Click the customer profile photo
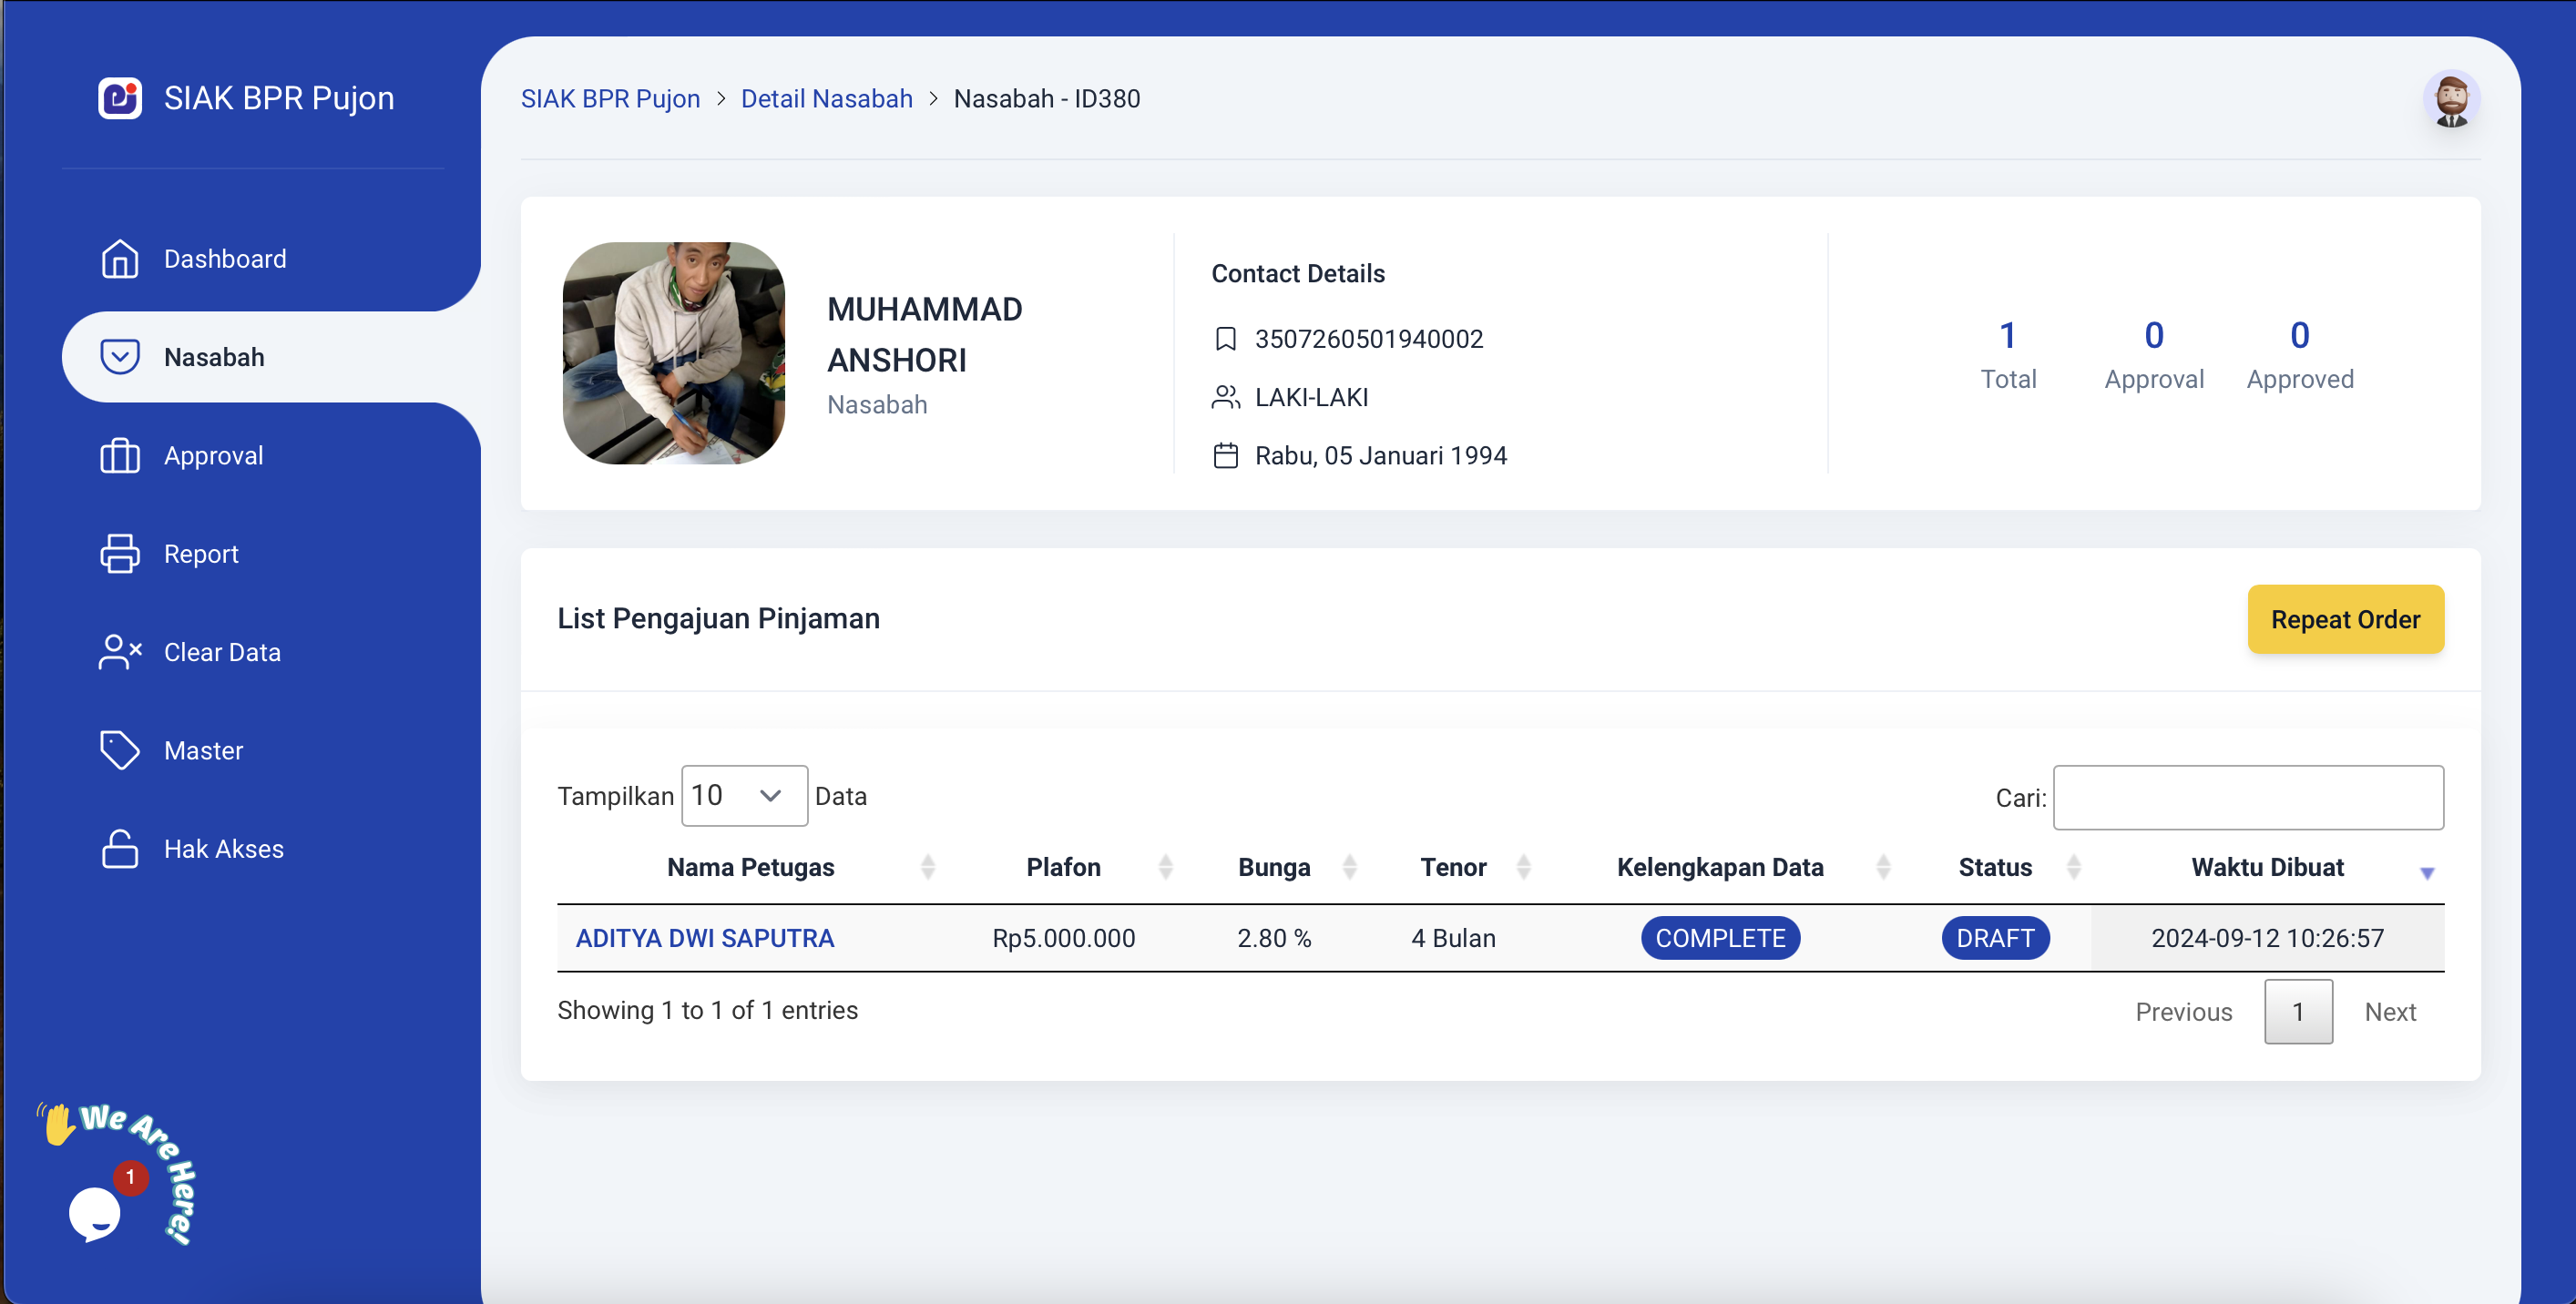Screen dimensions: 2576x1304 [673, 353]
